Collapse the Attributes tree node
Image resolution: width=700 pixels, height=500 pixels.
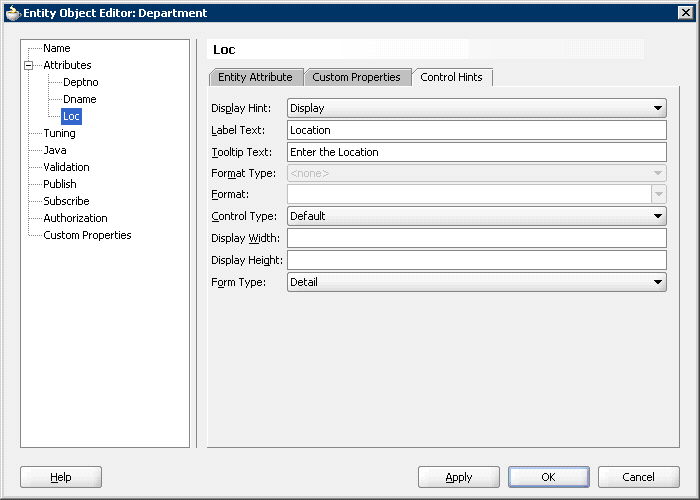click(29, 66)
